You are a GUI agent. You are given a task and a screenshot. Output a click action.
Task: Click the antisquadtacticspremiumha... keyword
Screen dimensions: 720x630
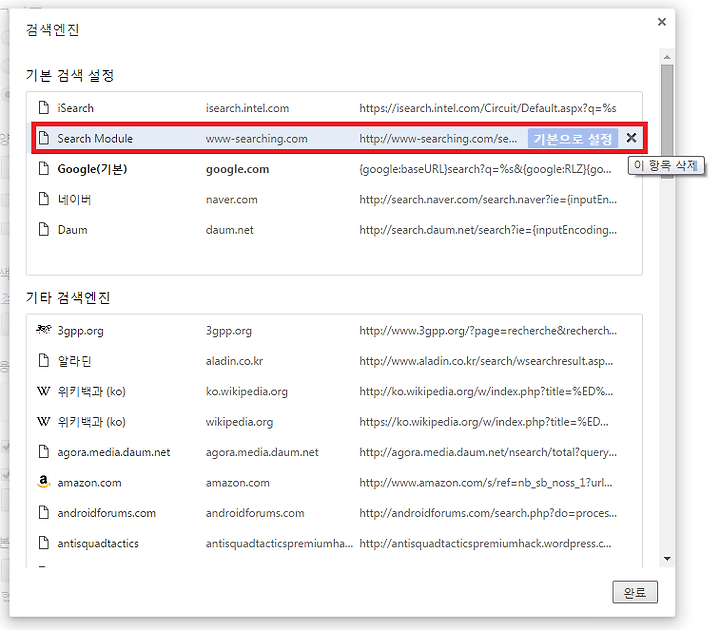tap(279, 543)
